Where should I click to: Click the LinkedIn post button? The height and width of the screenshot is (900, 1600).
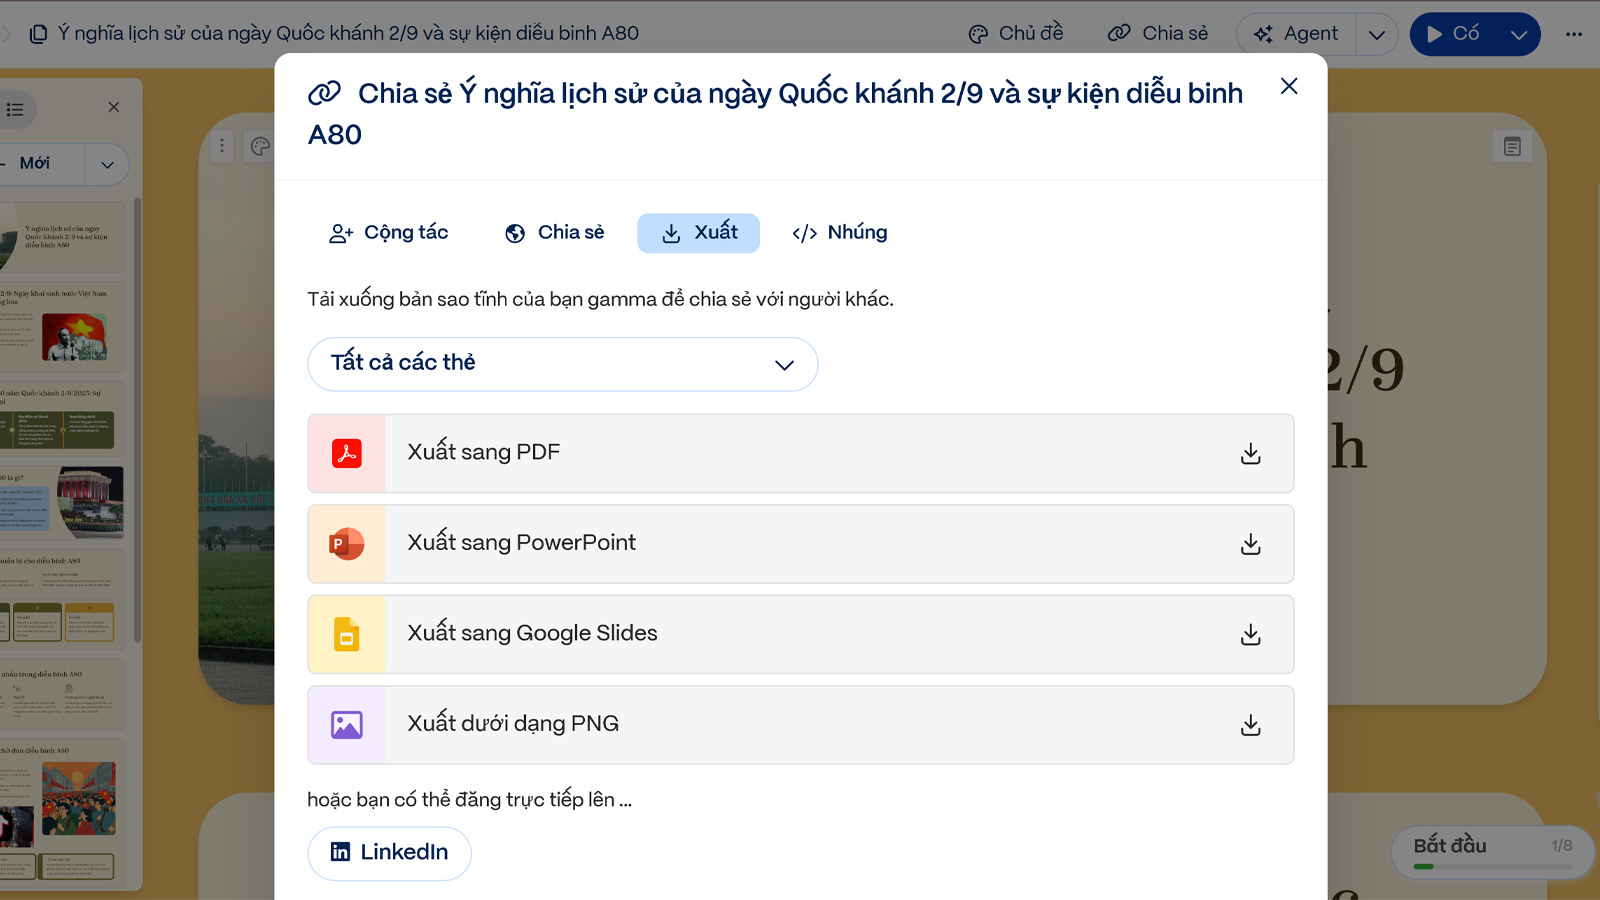click(x=389, y=852)
